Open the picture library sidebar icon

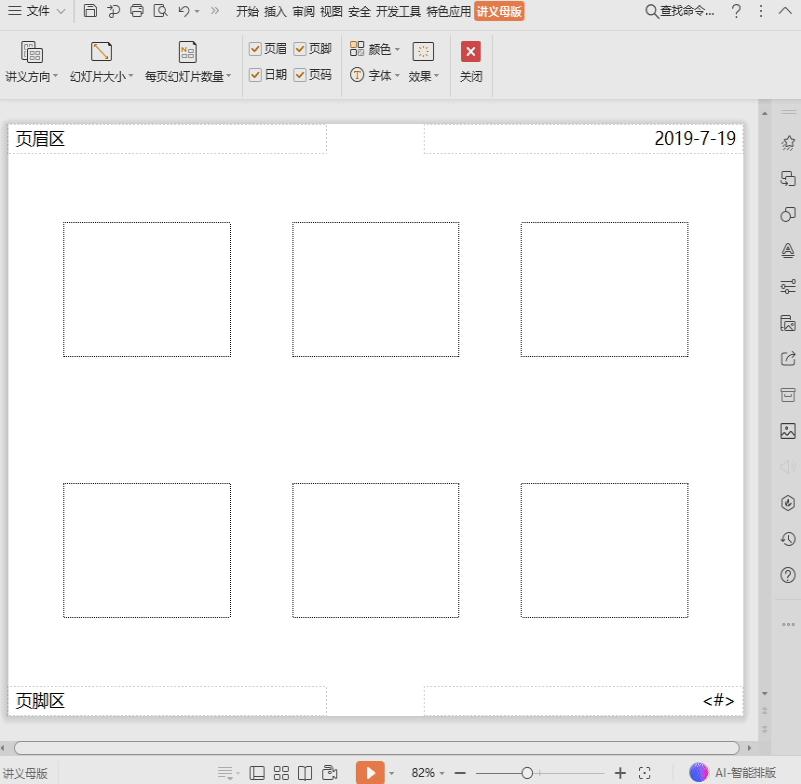[x=788, y=323]
